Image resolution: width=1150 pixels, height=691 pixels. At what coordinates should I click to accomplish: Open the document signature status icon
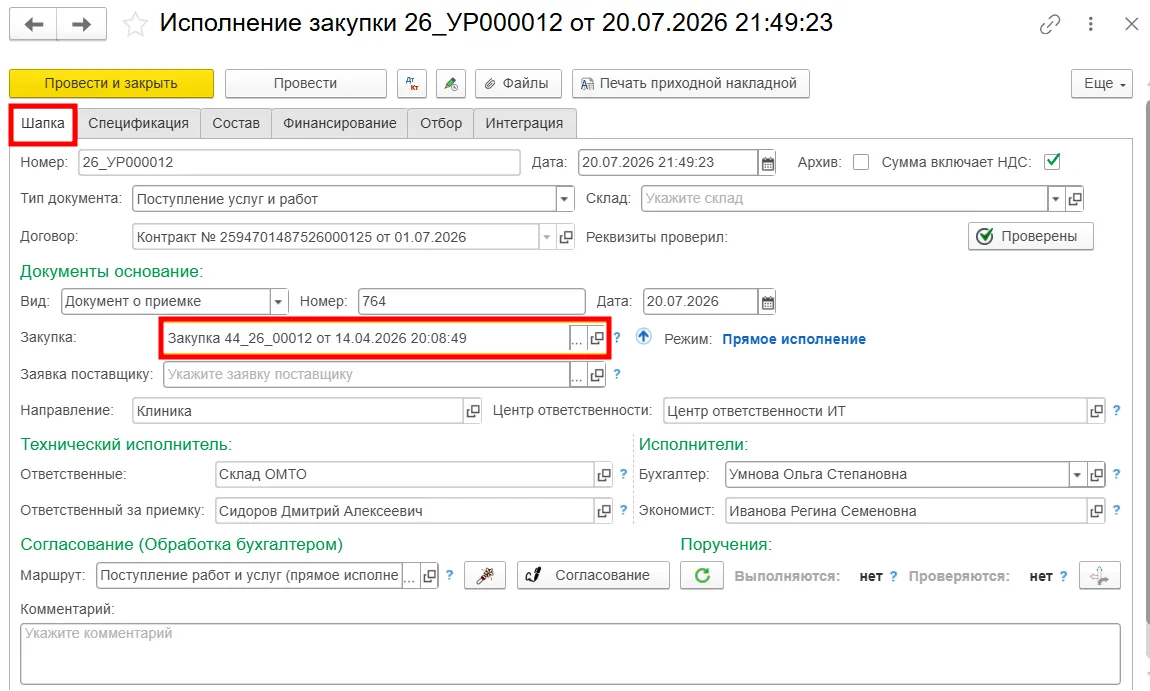(x=451, y=84)
